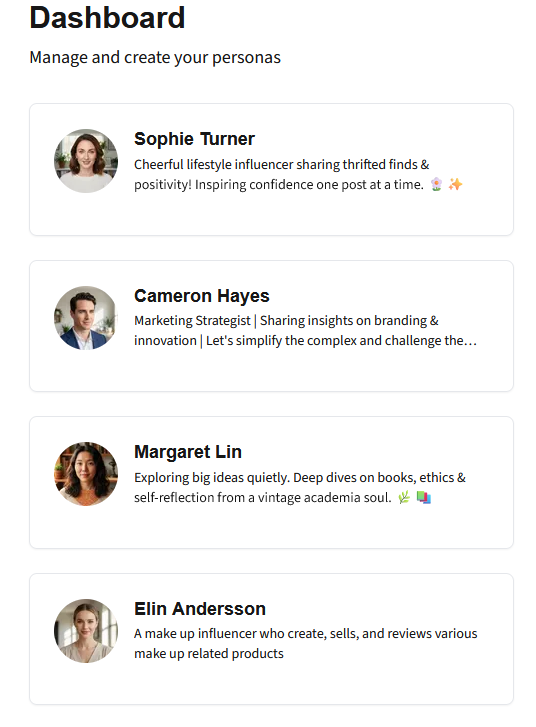Image resolution: width=536 pixels, height=727 pixels.
Task: Select Margaret Lin's vintage academia description
Action: 300,487
